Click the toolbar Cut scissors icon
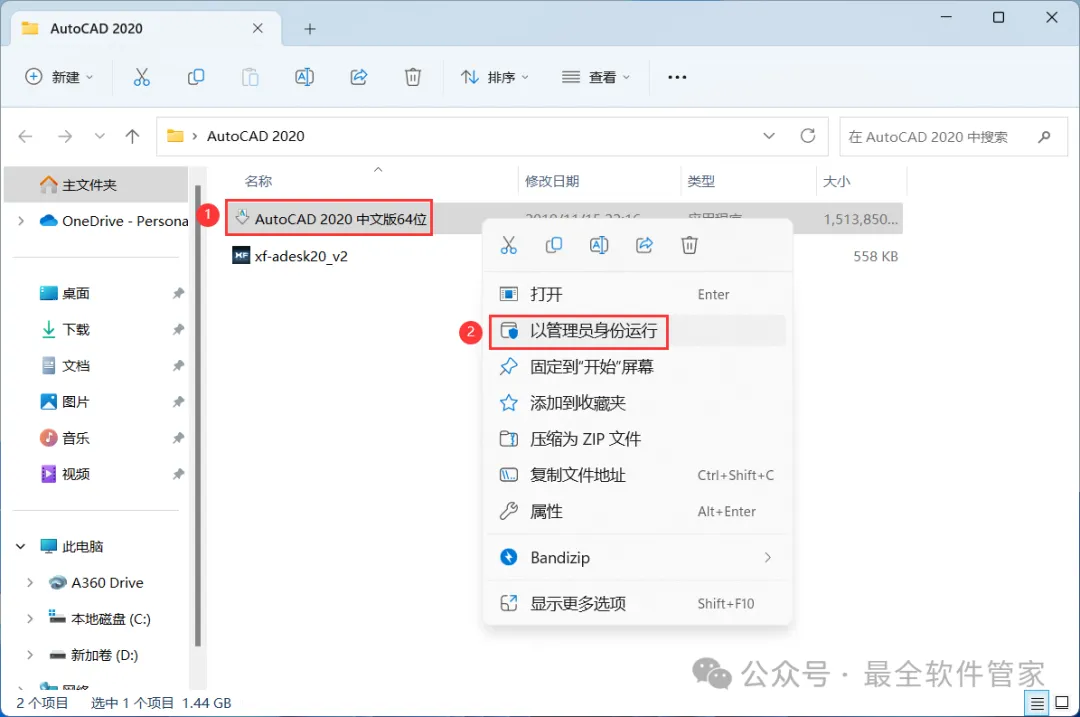 (141, 77)
